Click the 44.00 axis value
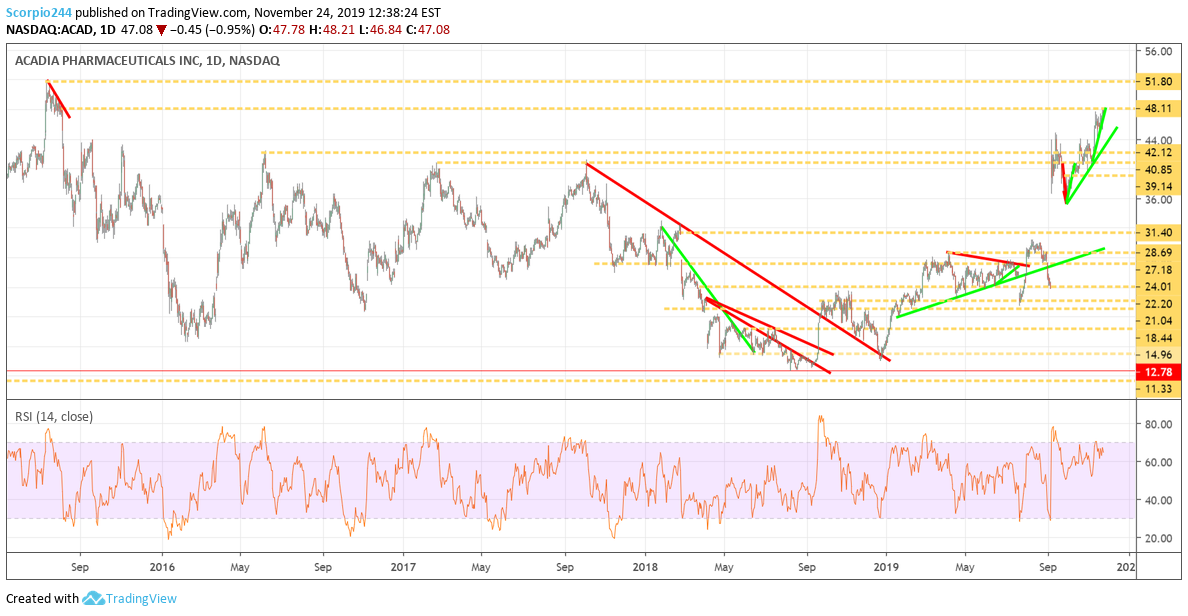Screen dimensions: 1188x616 tap(1158, 140)
